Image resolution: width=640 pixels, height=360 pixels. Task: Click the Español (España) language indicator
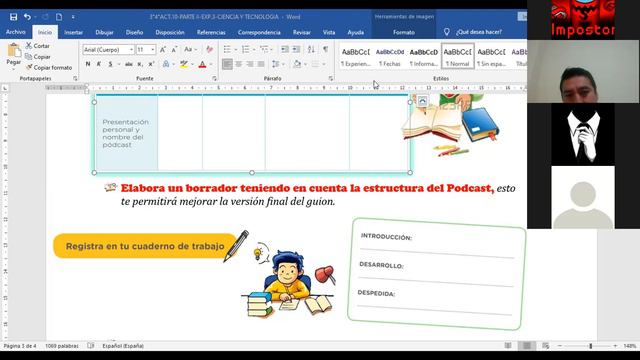(123, 346)
